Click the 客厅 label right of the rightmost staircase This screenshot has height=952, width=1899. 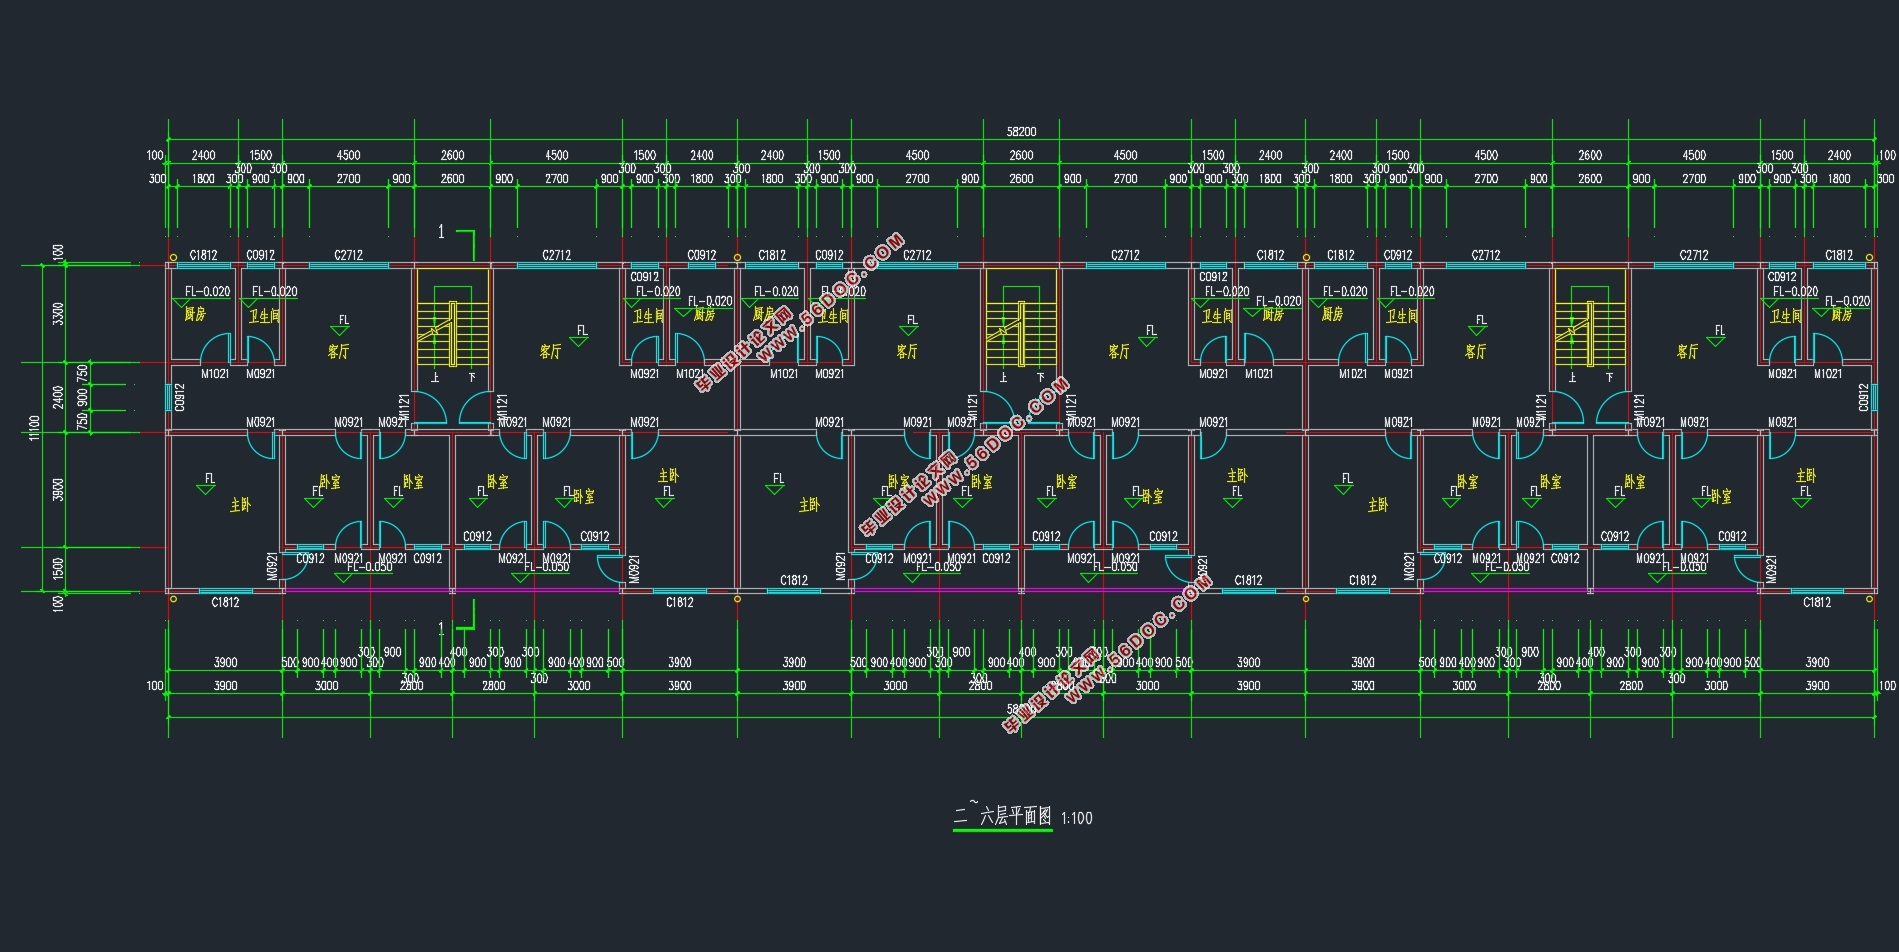click(x=1687, y=351)
